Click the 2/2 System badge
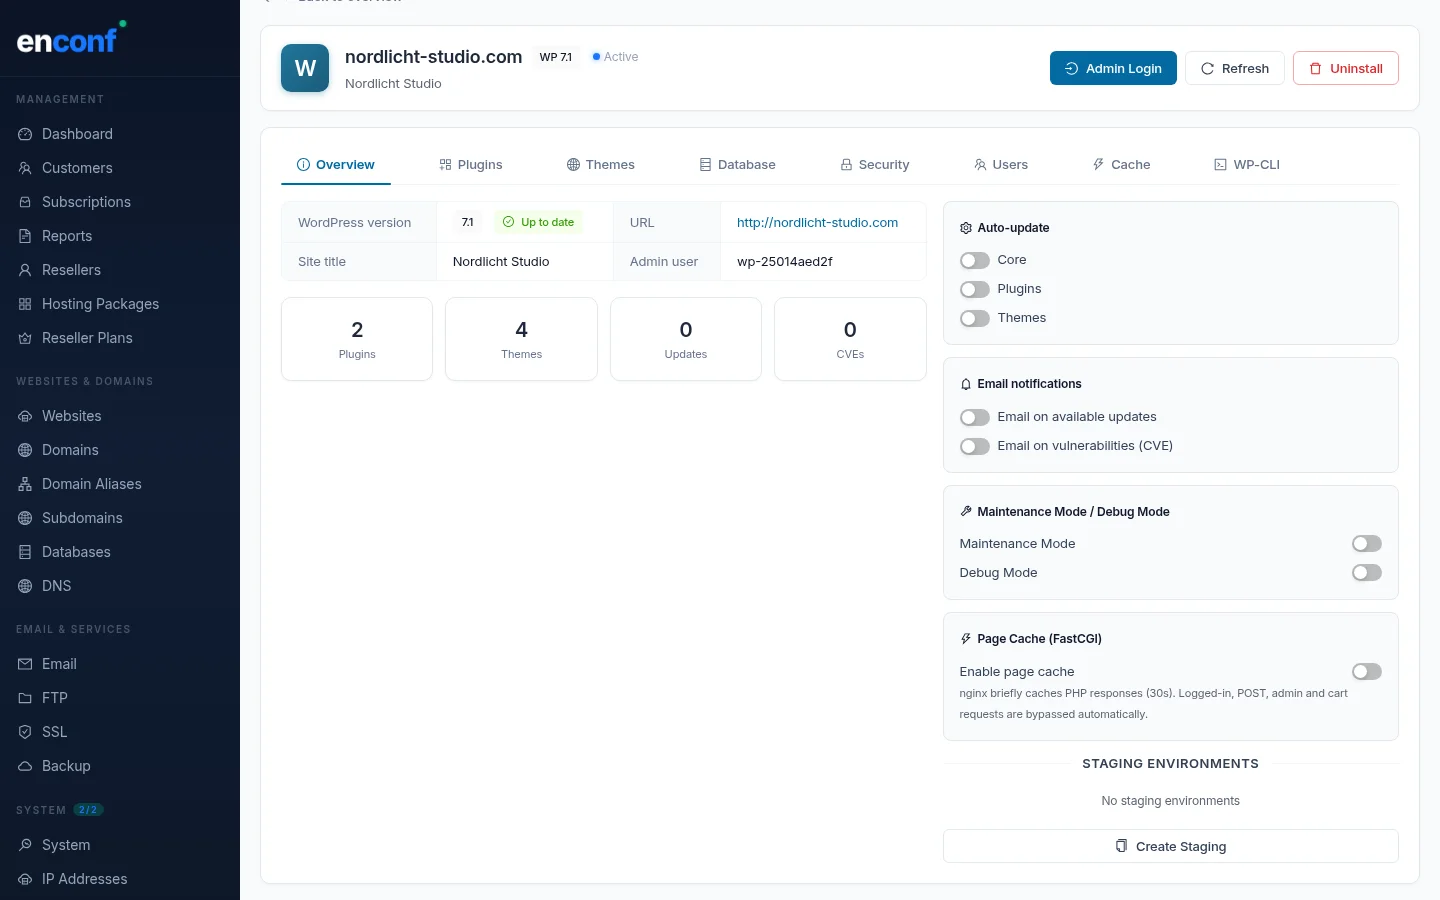 click(88, 810)
